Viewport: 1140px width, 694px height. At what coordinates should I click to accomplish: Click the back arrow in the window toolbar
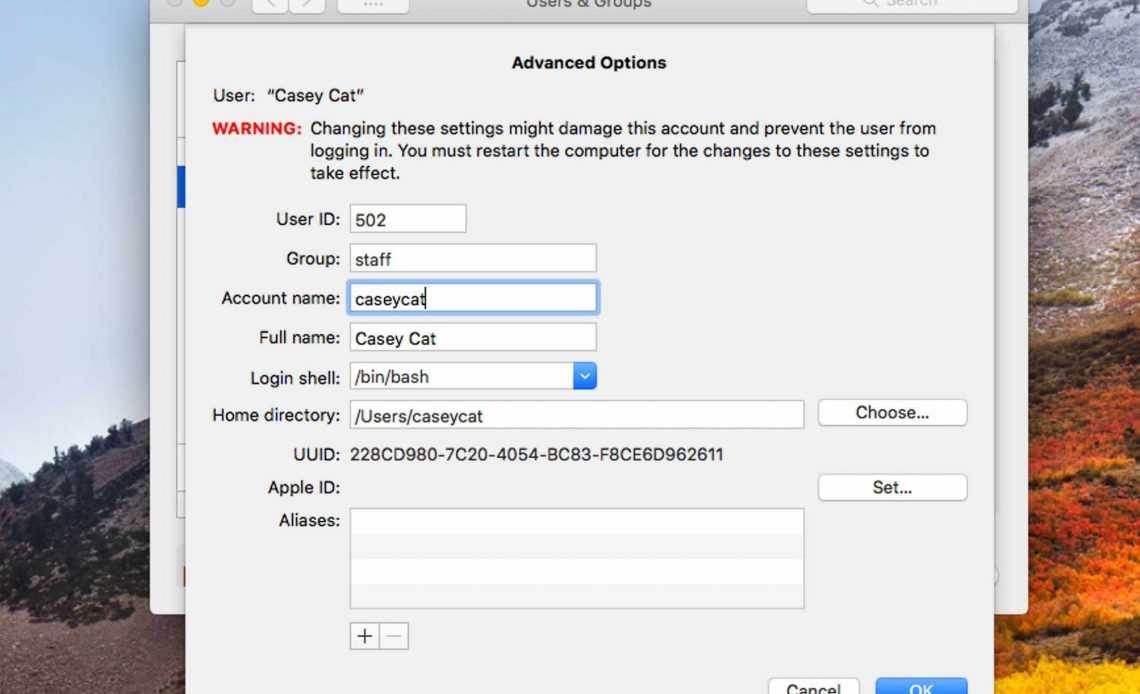pos(270,5)
